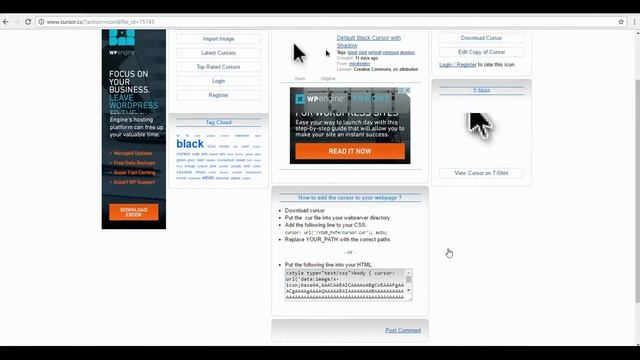Image resolution: width=640 pixels, height=360 pixels.
Task: Select the 'cursor' tag in Tag Cloud
Action: click(183, 154)
